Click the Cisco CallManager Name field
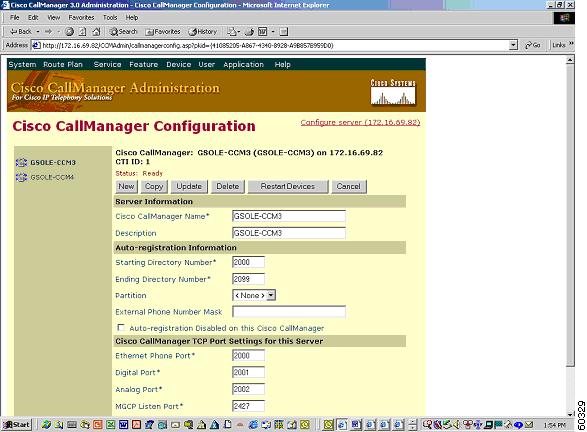 289,216
